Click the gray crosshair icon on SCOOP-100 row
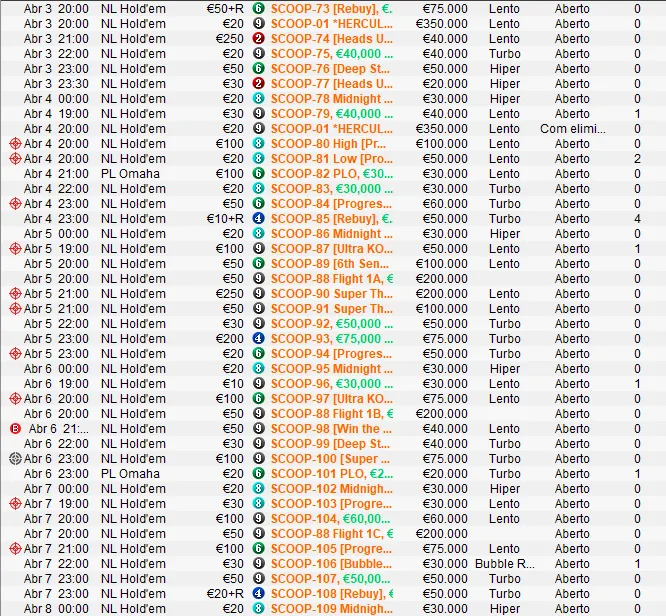Viewport: 666px width, 616px height. (x=15, y=459)
